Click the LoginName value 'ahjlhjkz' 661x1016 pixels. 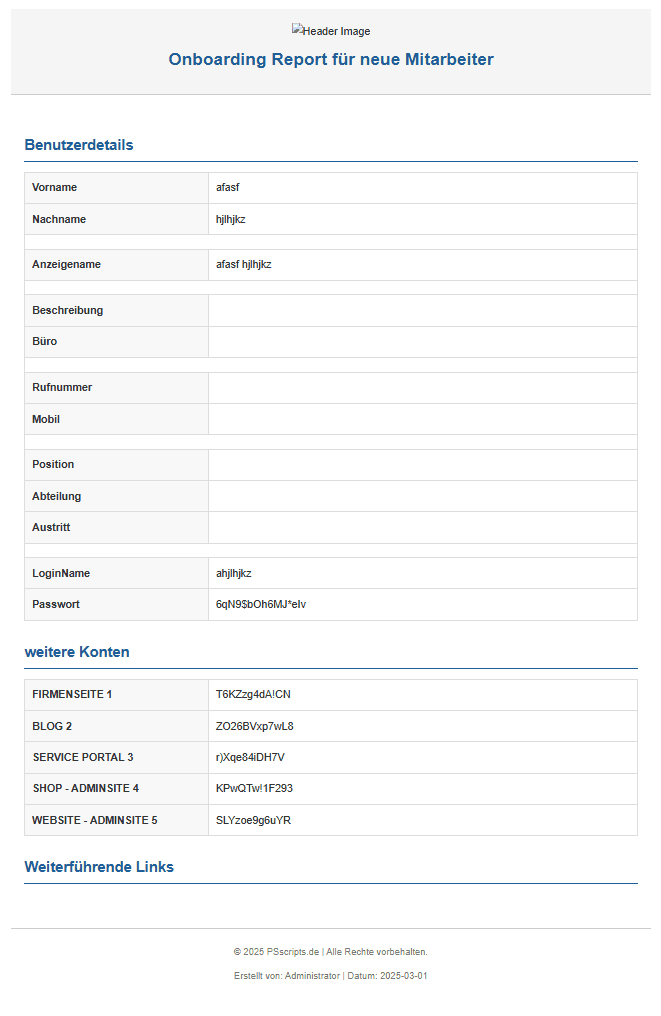pyautogui.click(x=234, y=574)
